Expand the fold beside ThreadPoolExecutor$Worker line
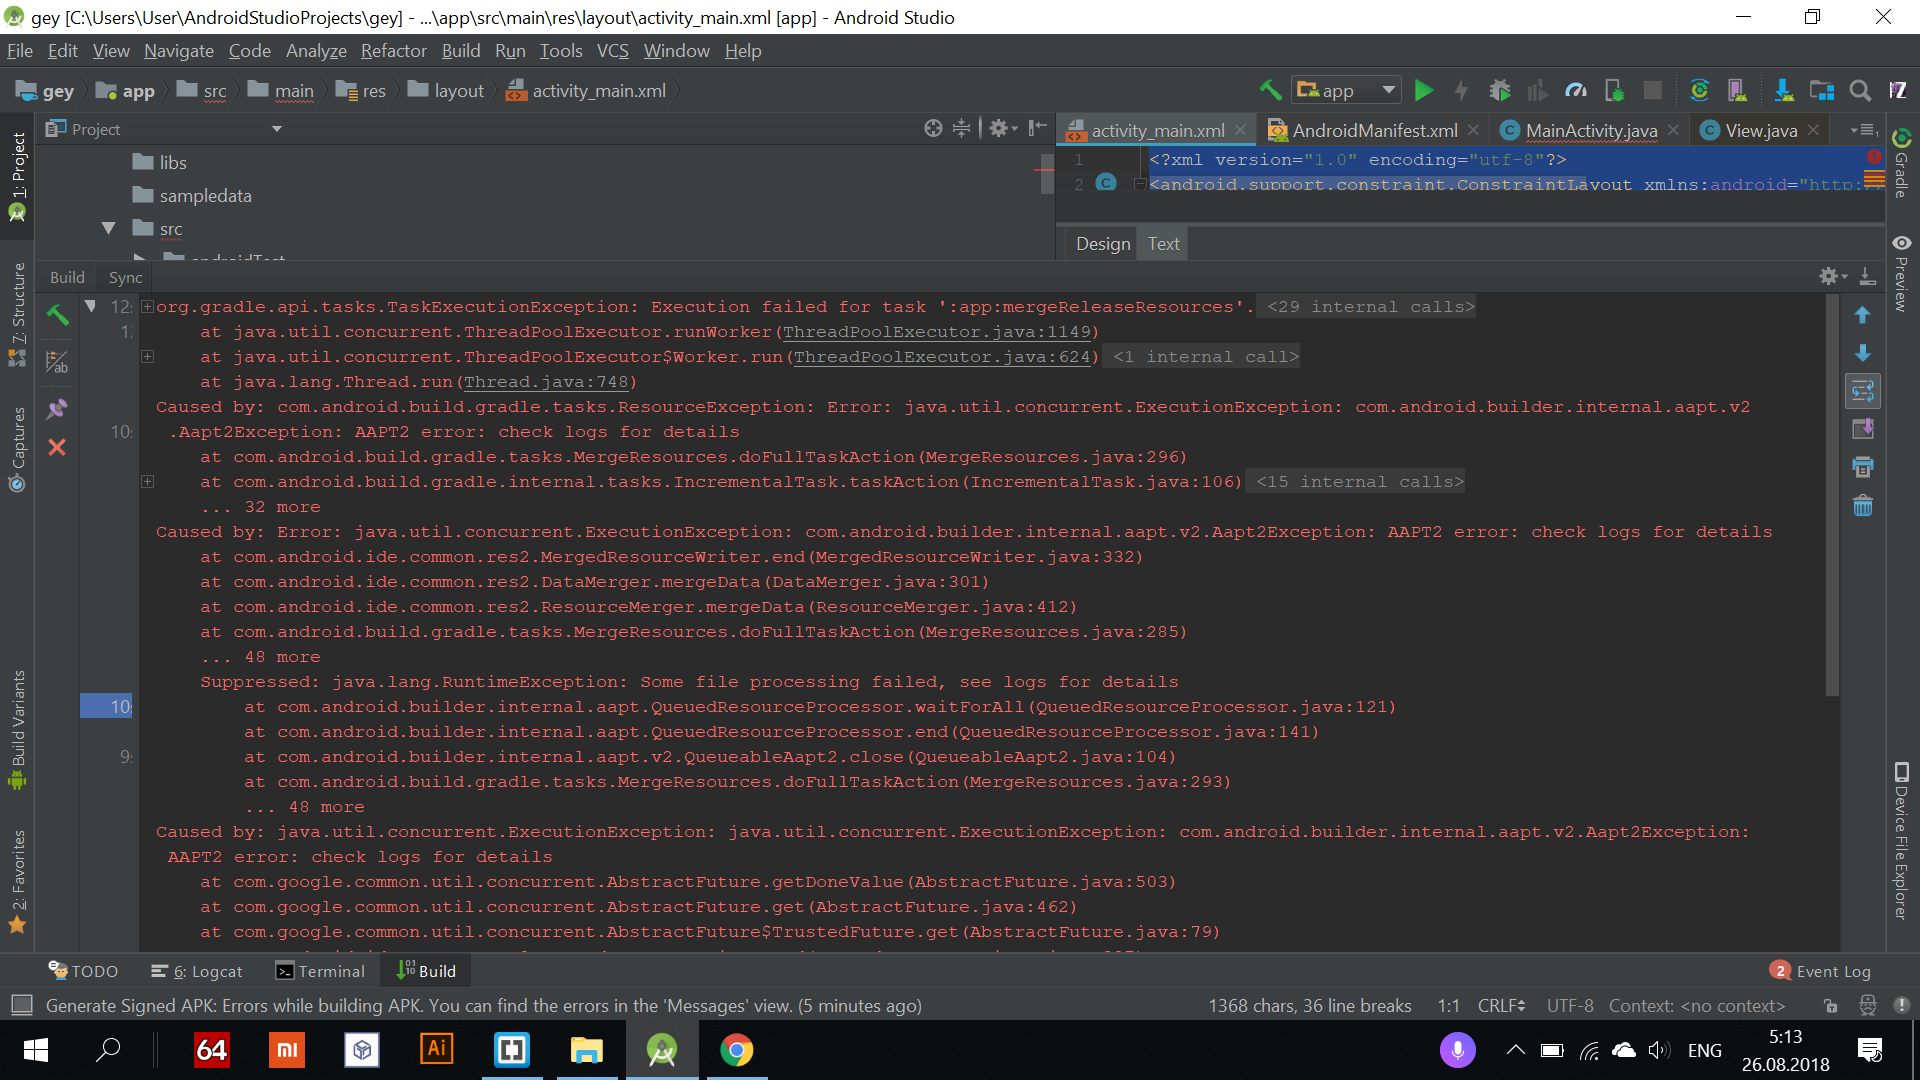The width and height of the screenshot is (1920, 1080). point(147,357)
